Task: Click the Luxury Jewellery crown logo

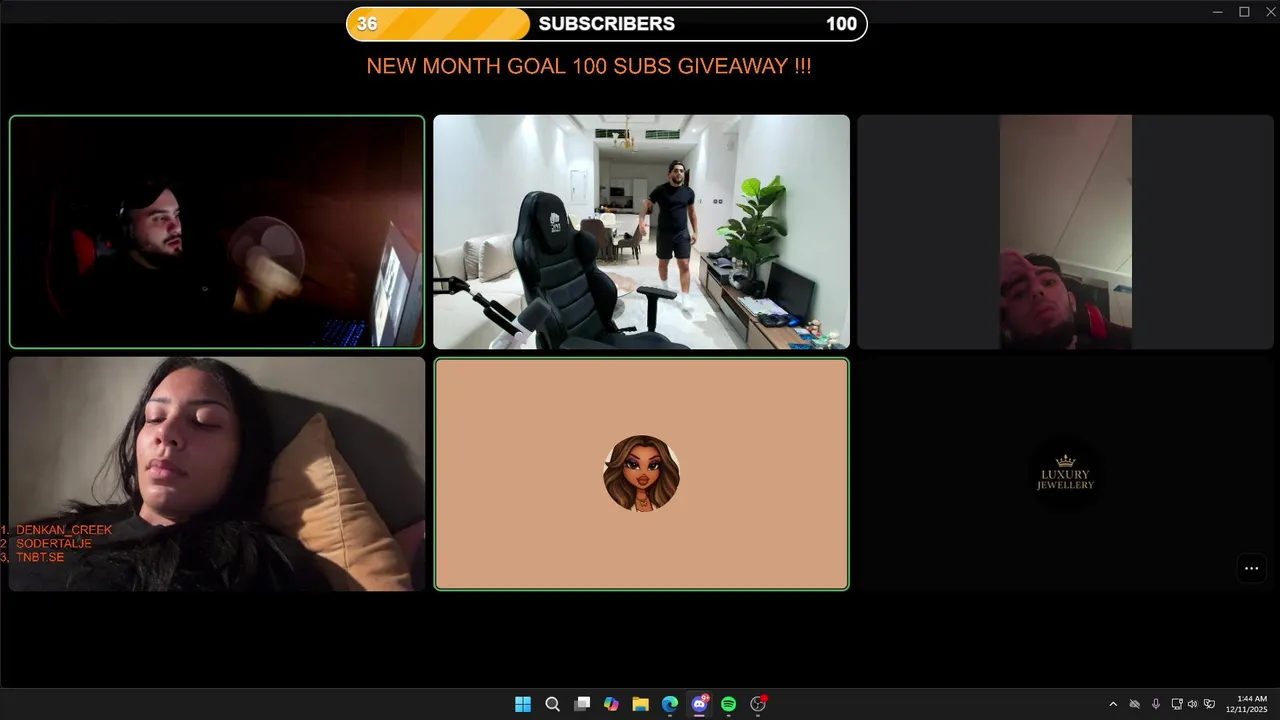Action: tap(1065, 474)
